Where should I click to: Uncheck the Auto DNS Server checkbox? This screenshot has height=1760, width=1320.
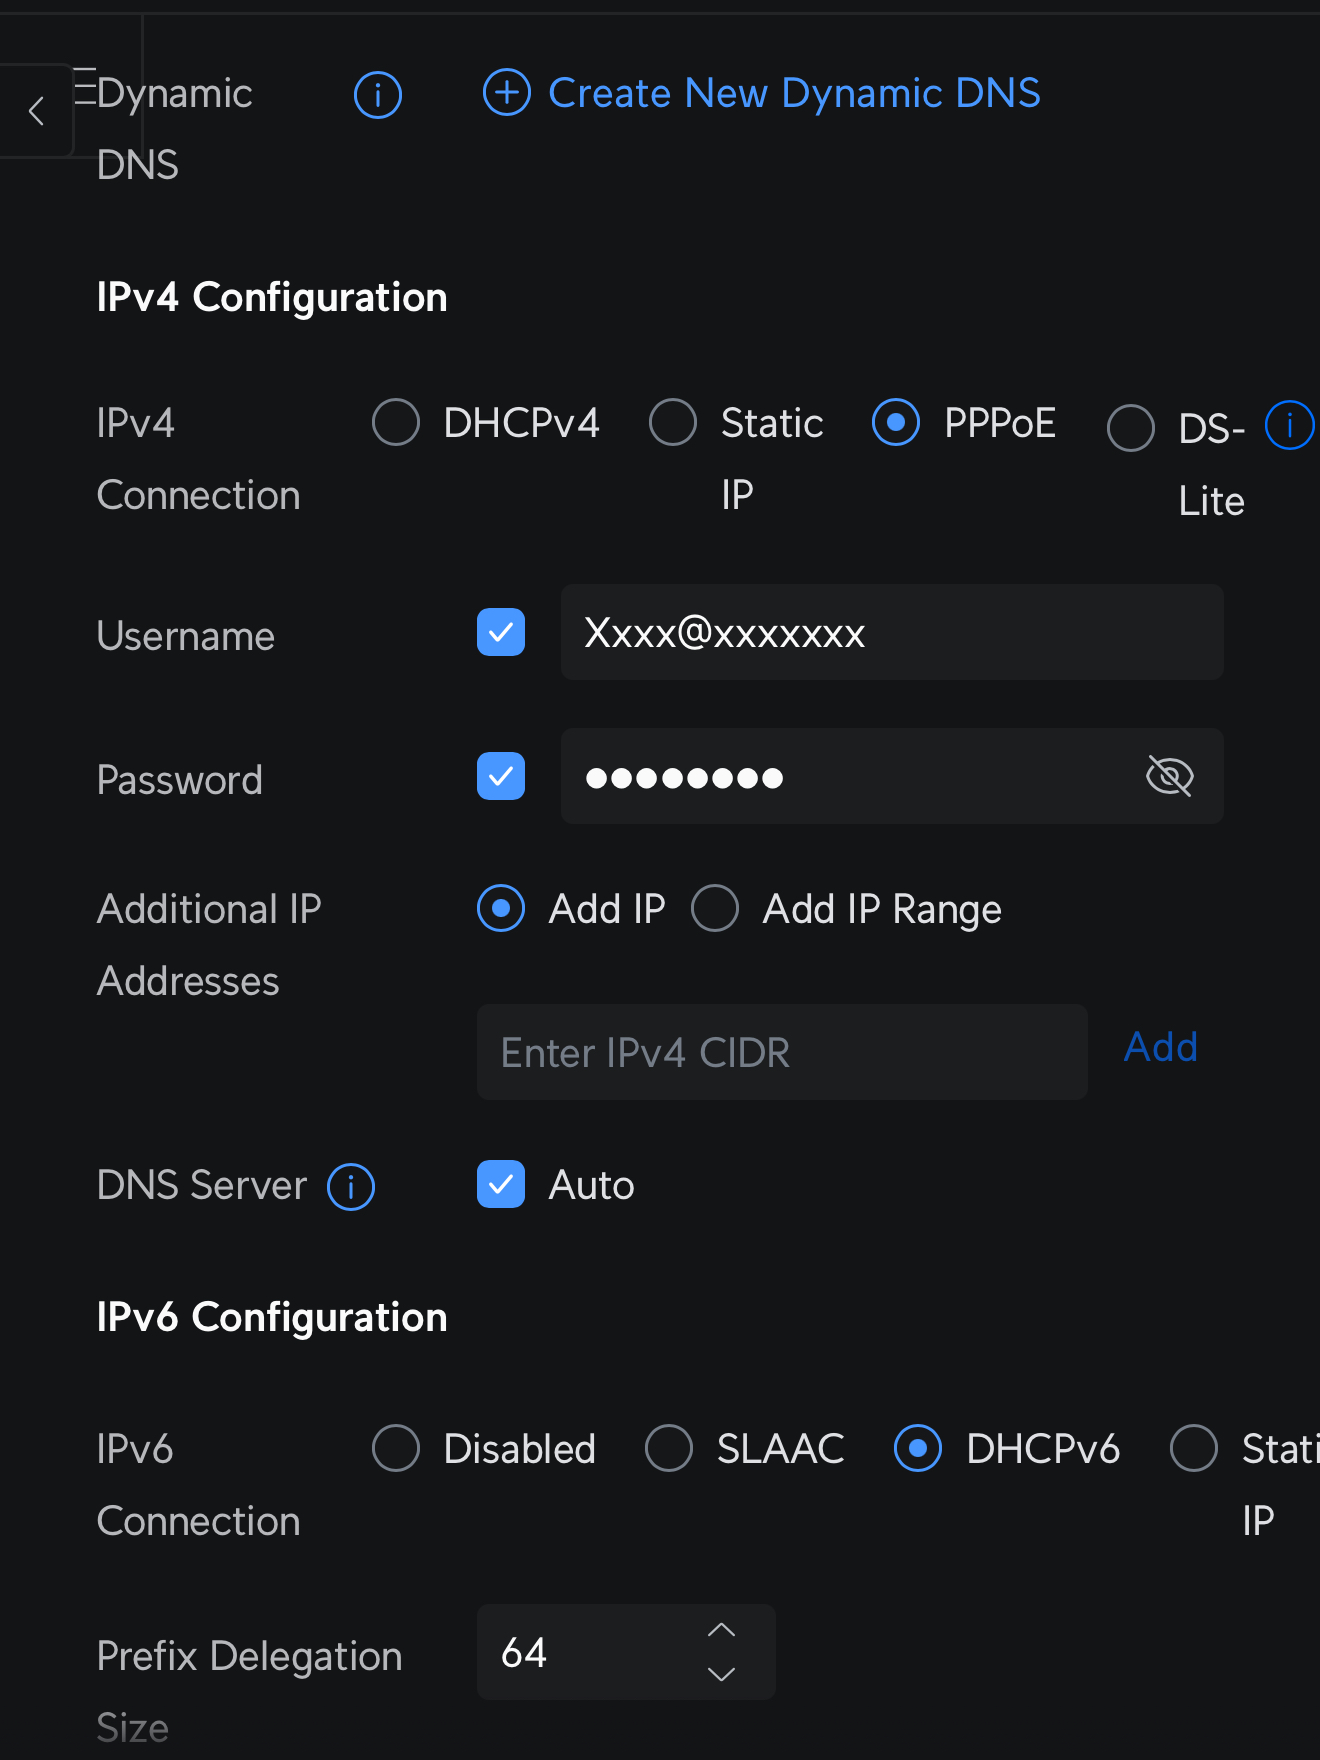point(501,1184)
